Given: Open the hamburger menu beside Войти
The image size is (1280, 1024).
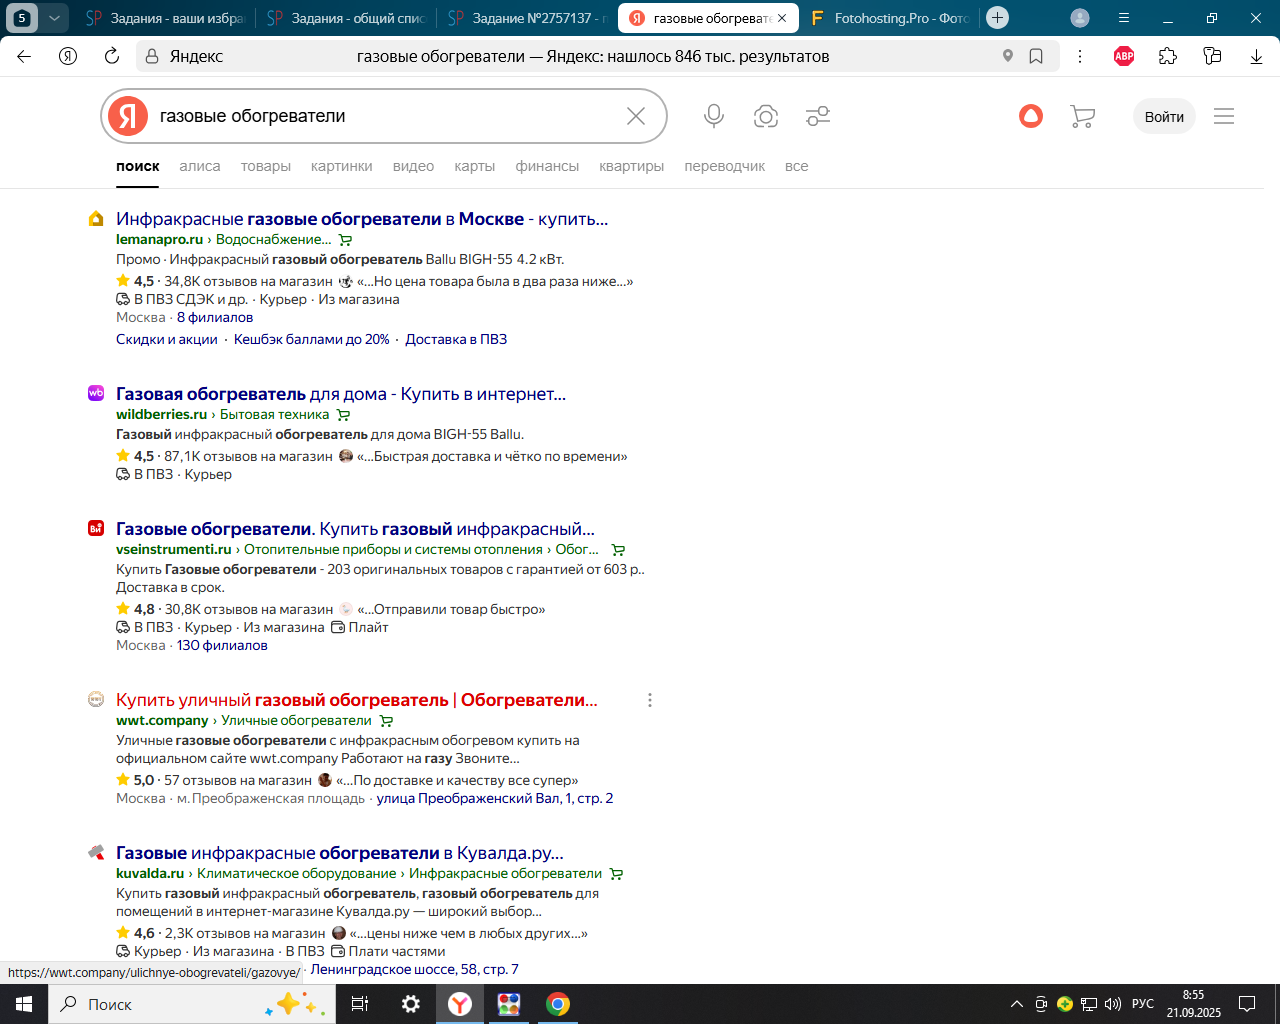Looking at the screenshot, I should pyautogui.click(x=1224, y=116).
